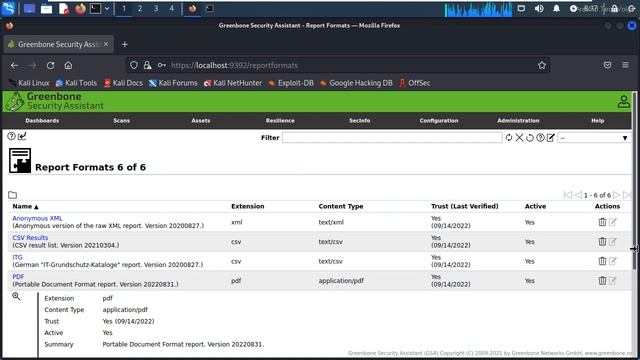Open a new browser tab
The image size is (640, 360).
coord(125,44)
